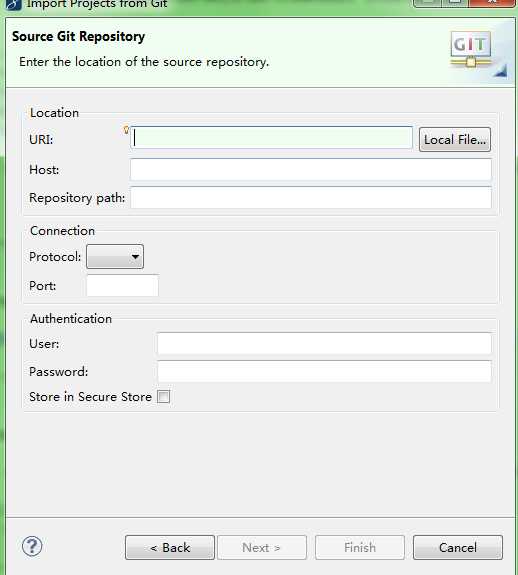Click the Port input box
This screenshot has height=575, width=518.
pyautogui.click(x=122, y=286)
